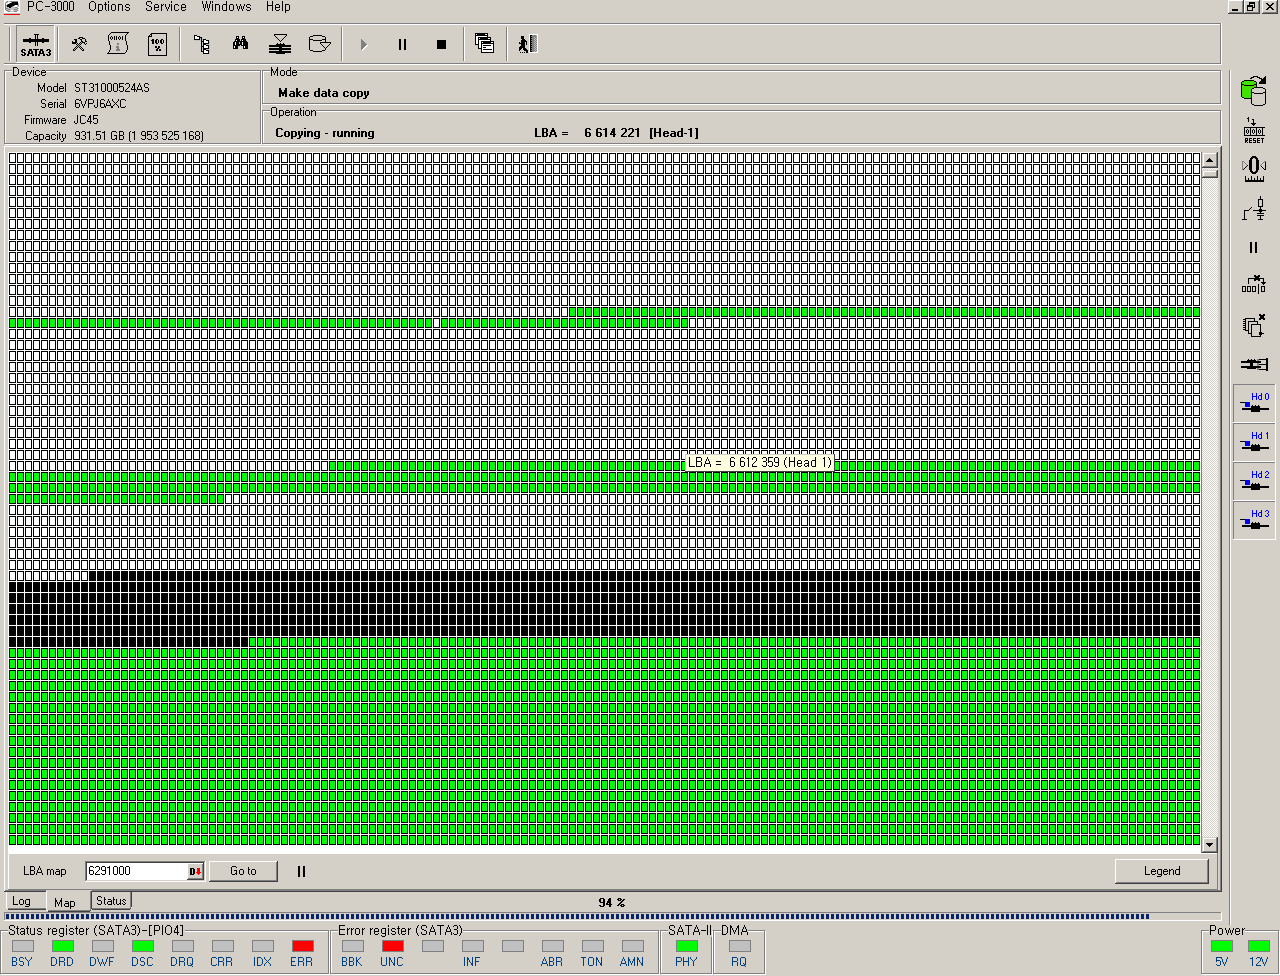Click the 5V power indicator
1280x976 pixels.
tap(1221, 946)
